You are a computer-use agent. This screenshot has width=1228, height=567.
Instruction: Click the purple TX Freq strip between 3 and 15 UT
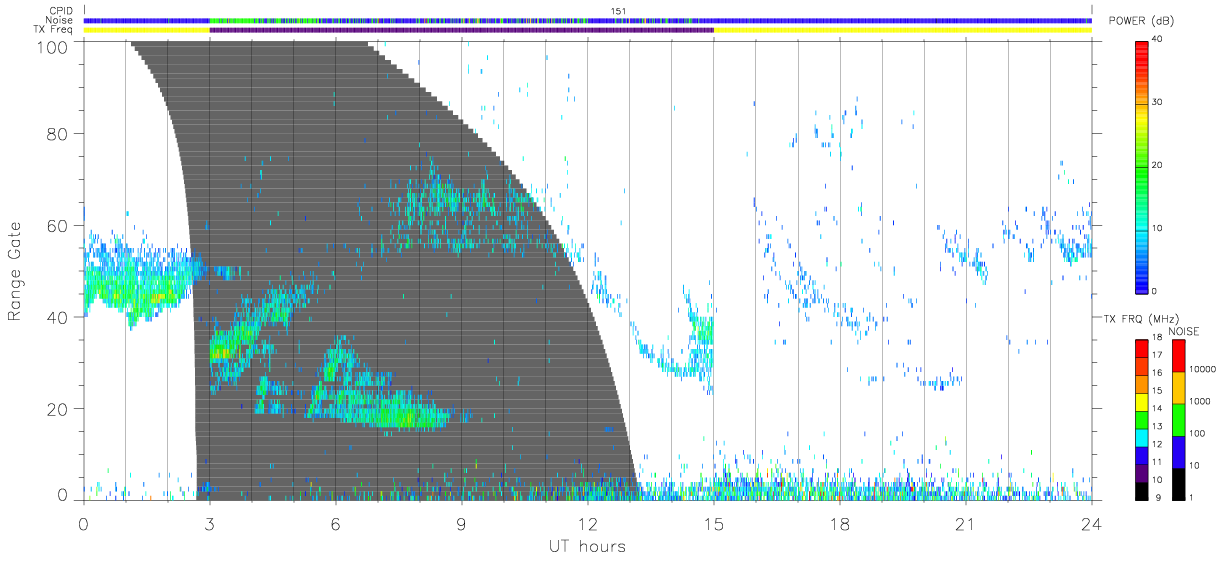[x=461, y=30]
